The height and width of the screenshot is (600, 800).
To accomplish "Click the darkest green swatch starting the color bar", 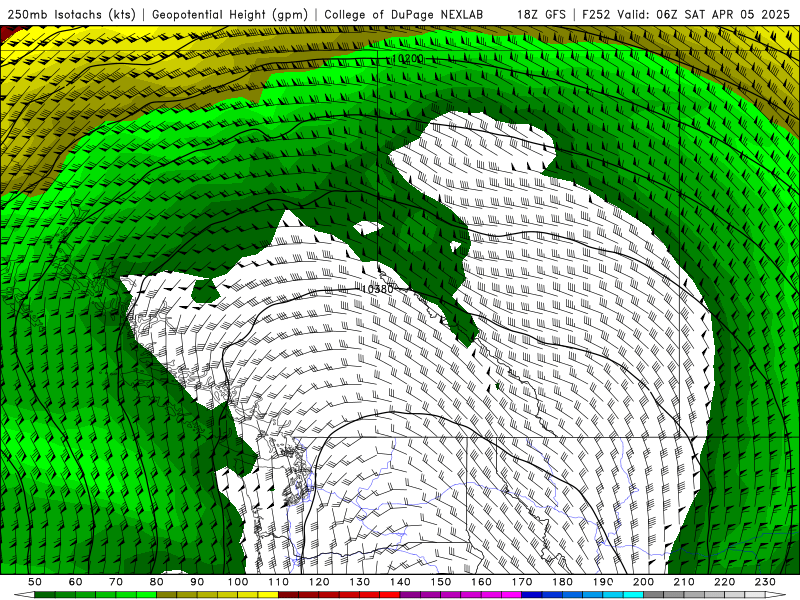I will tap(44, 595).
